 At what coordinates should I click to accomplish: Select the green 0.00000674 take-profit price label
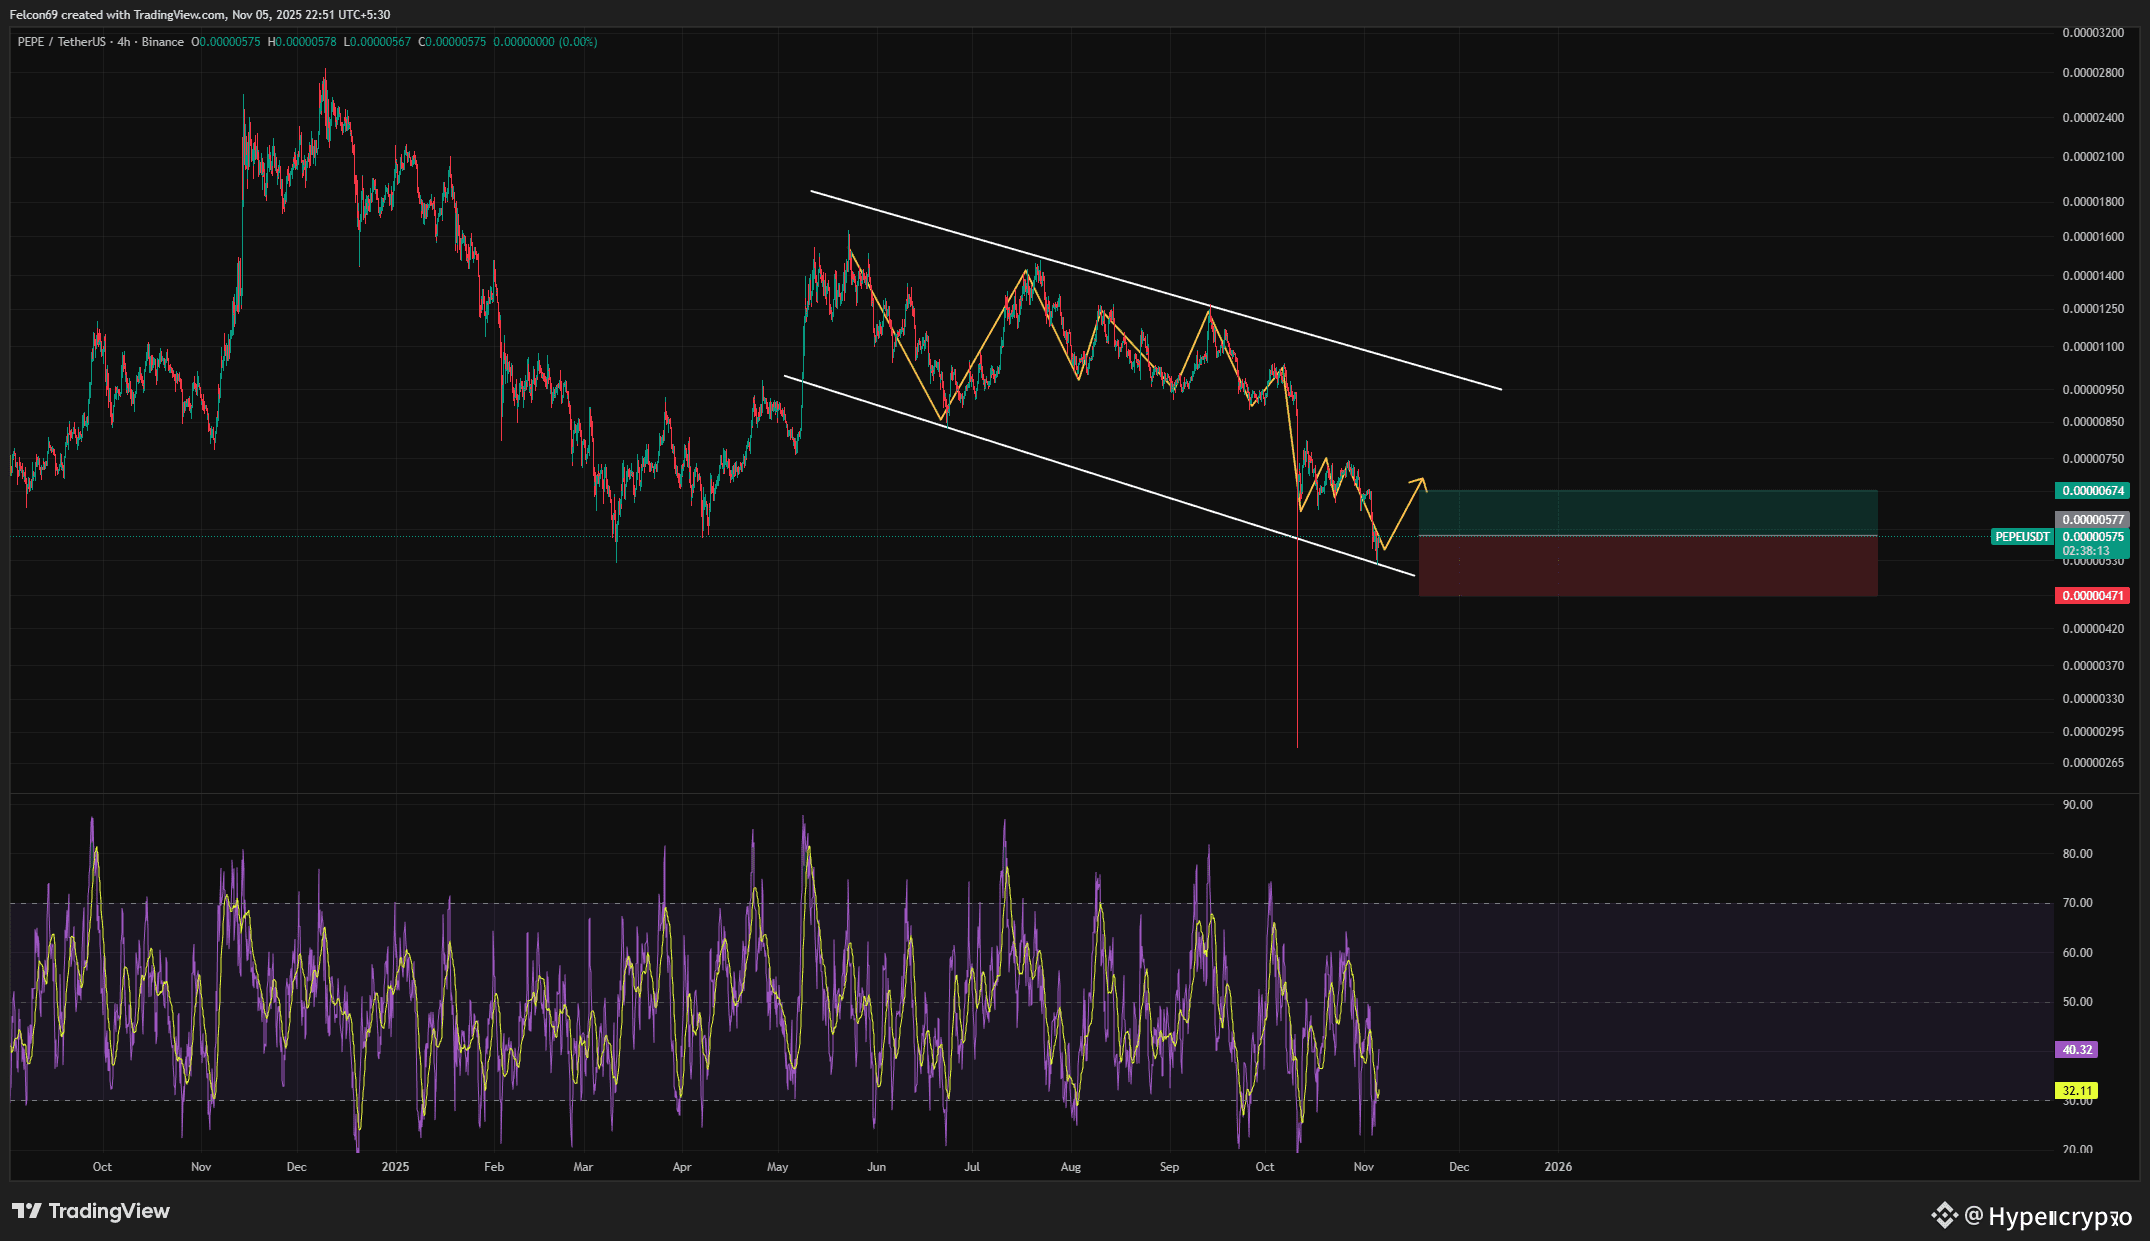tap(2092, 491)
